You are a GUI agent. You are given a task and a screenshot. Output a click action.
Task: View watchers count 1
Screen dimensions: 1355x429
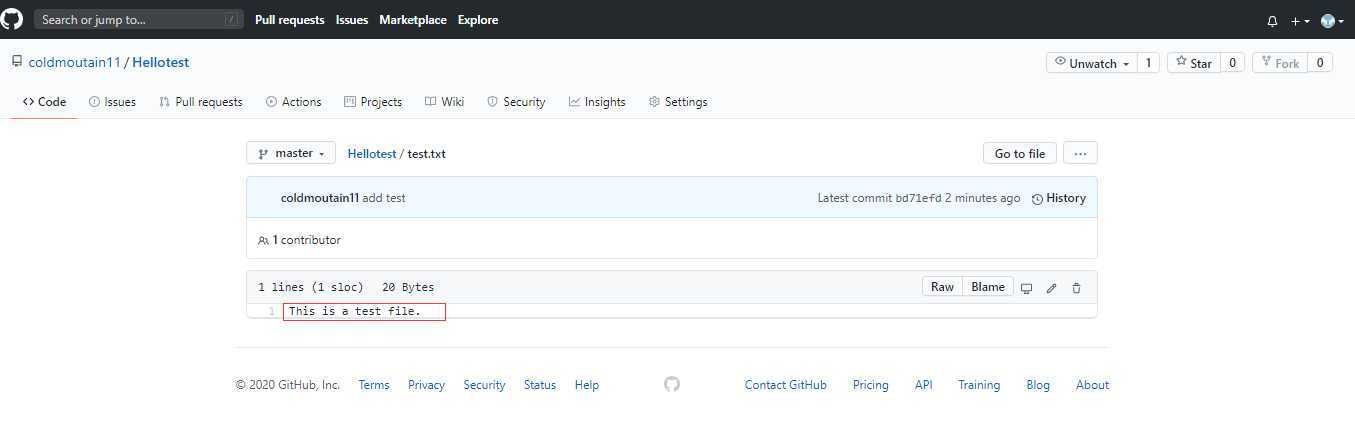[x=1149, y=63]
